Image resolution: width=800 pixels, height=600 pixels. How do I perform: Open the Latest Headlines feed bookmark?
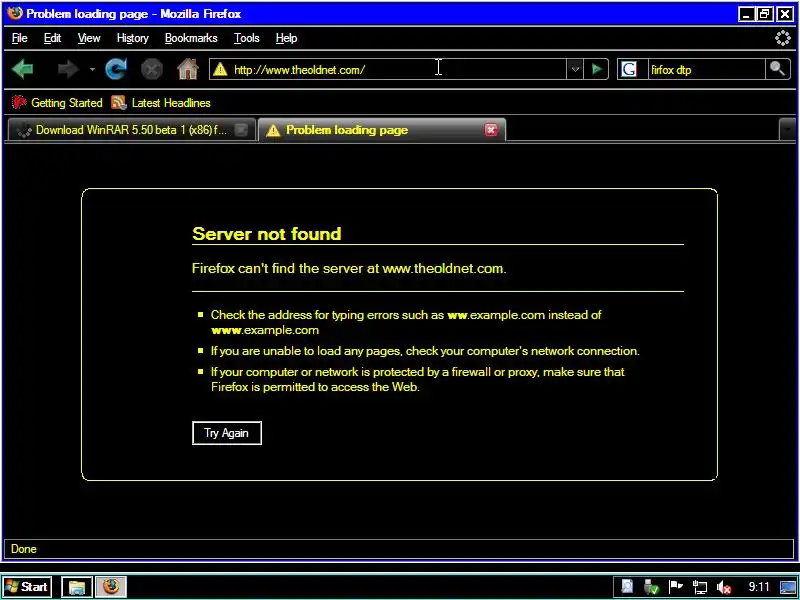pos(161,103)
